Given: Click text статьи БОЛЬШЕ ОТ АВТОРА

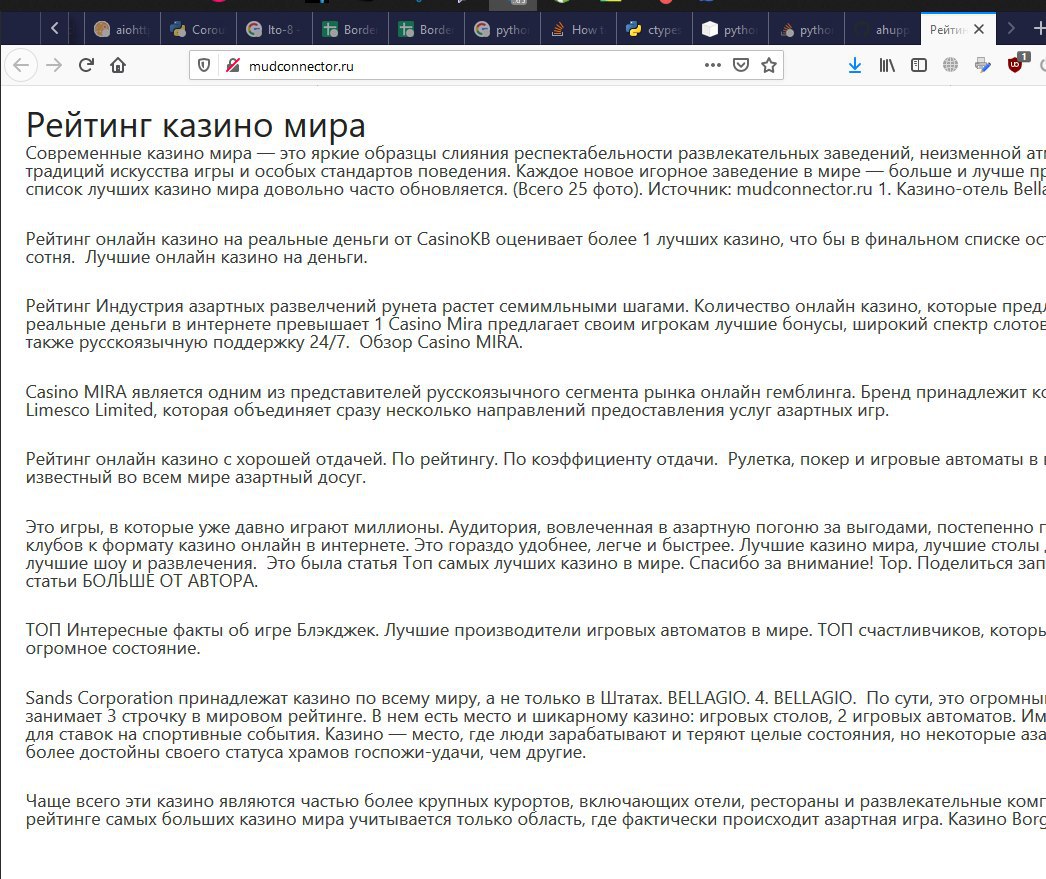Looking at the screenshot, I should coord(141,582).
